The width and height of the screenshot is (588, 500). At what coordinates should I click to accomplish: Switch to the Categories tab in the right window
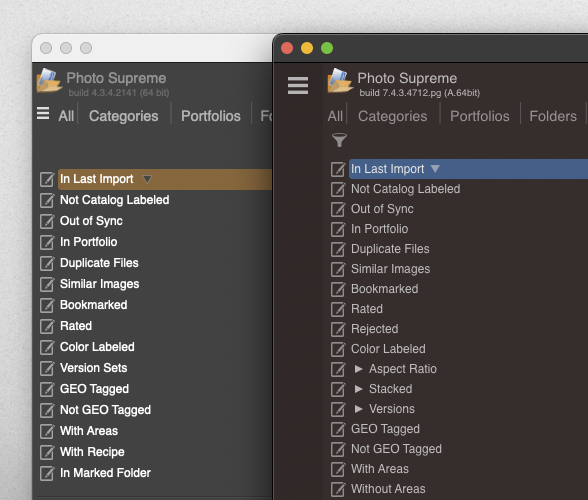(393, 116)
